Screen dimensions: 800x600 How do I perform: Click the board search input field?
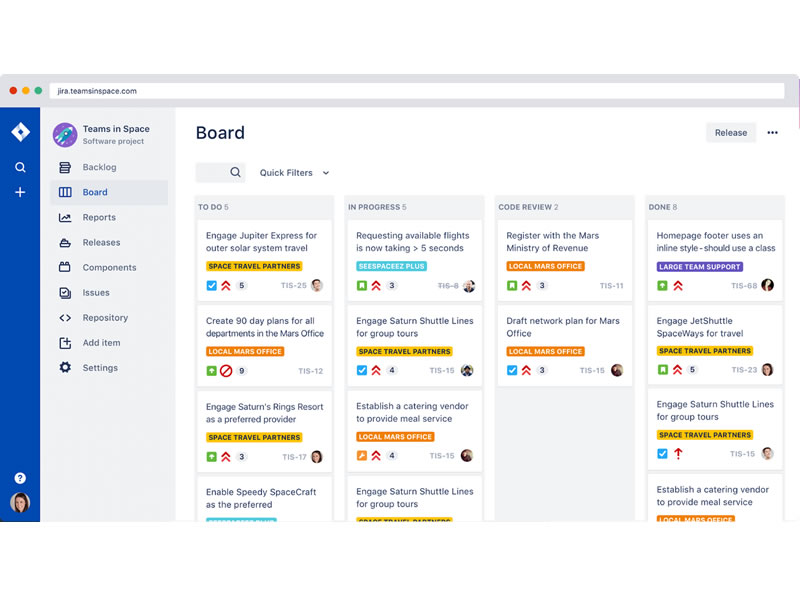click(213, 173)
